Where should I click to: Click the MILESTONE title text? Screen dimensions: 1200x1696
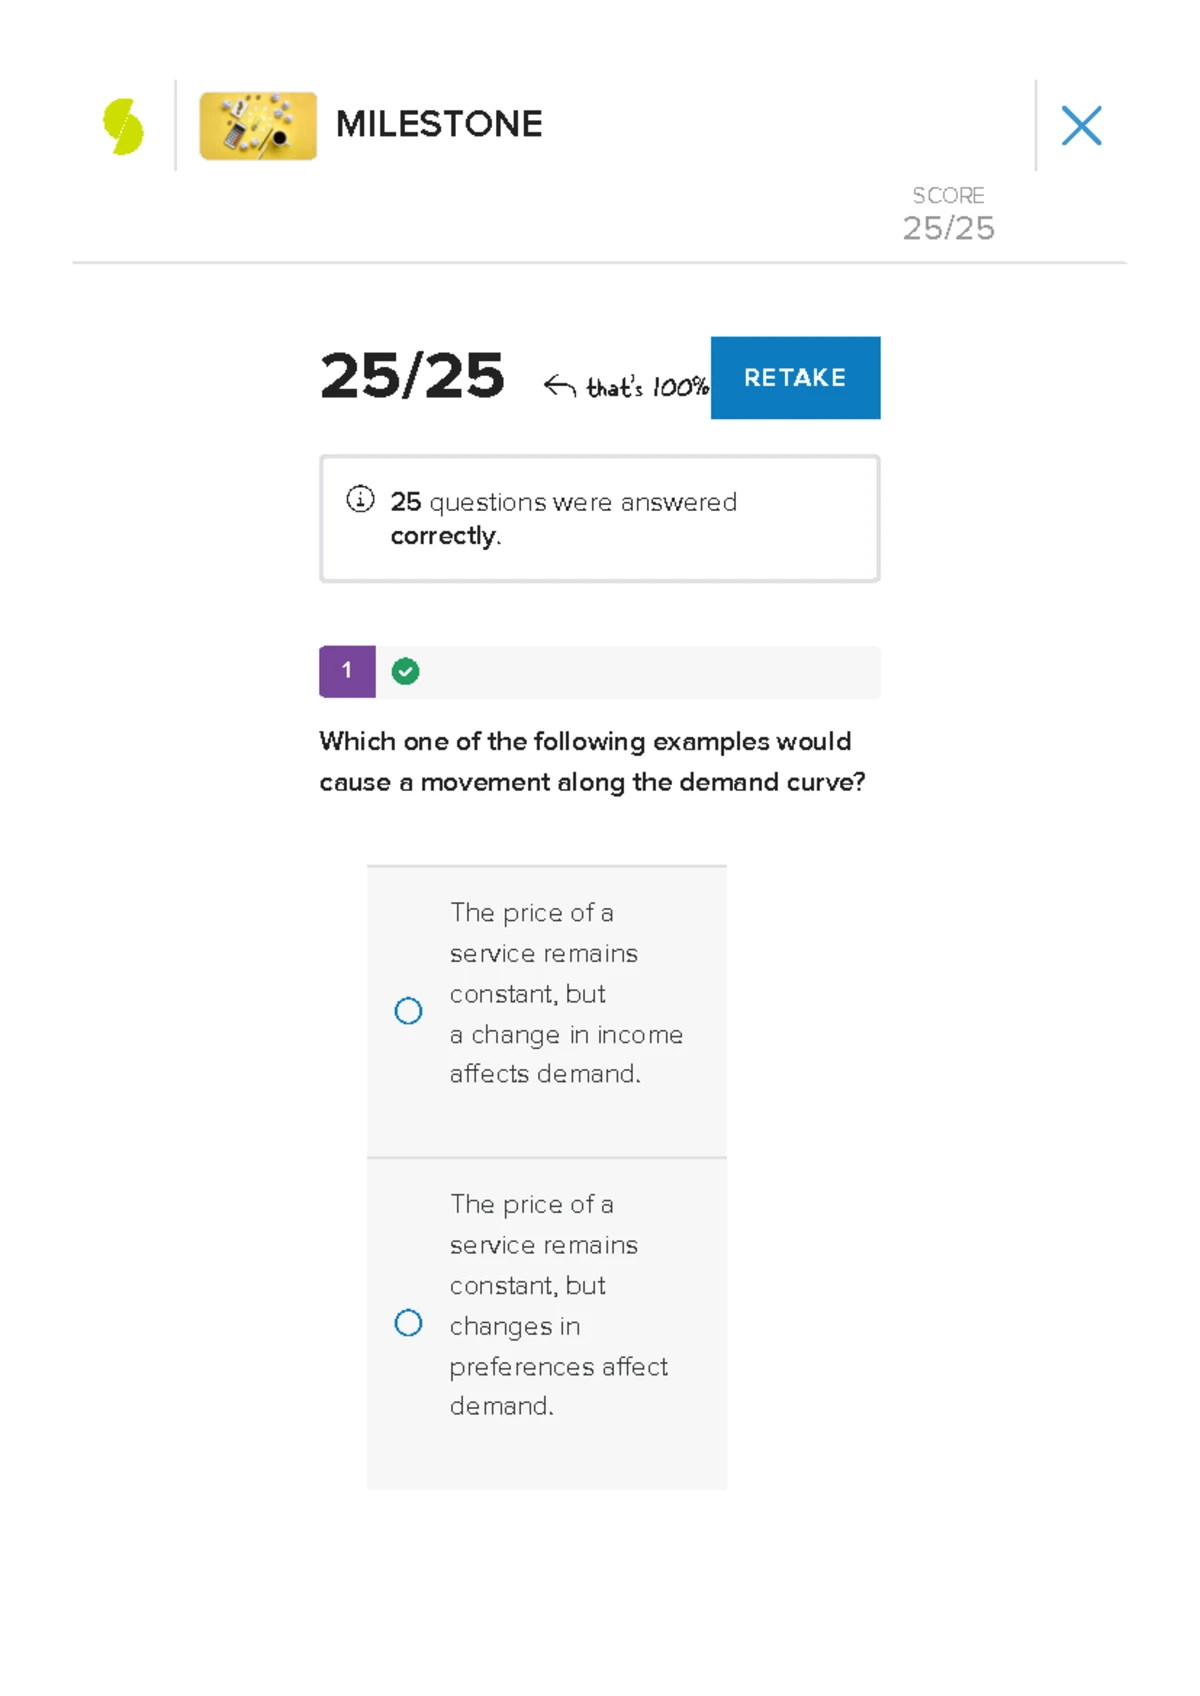point(439,124)
